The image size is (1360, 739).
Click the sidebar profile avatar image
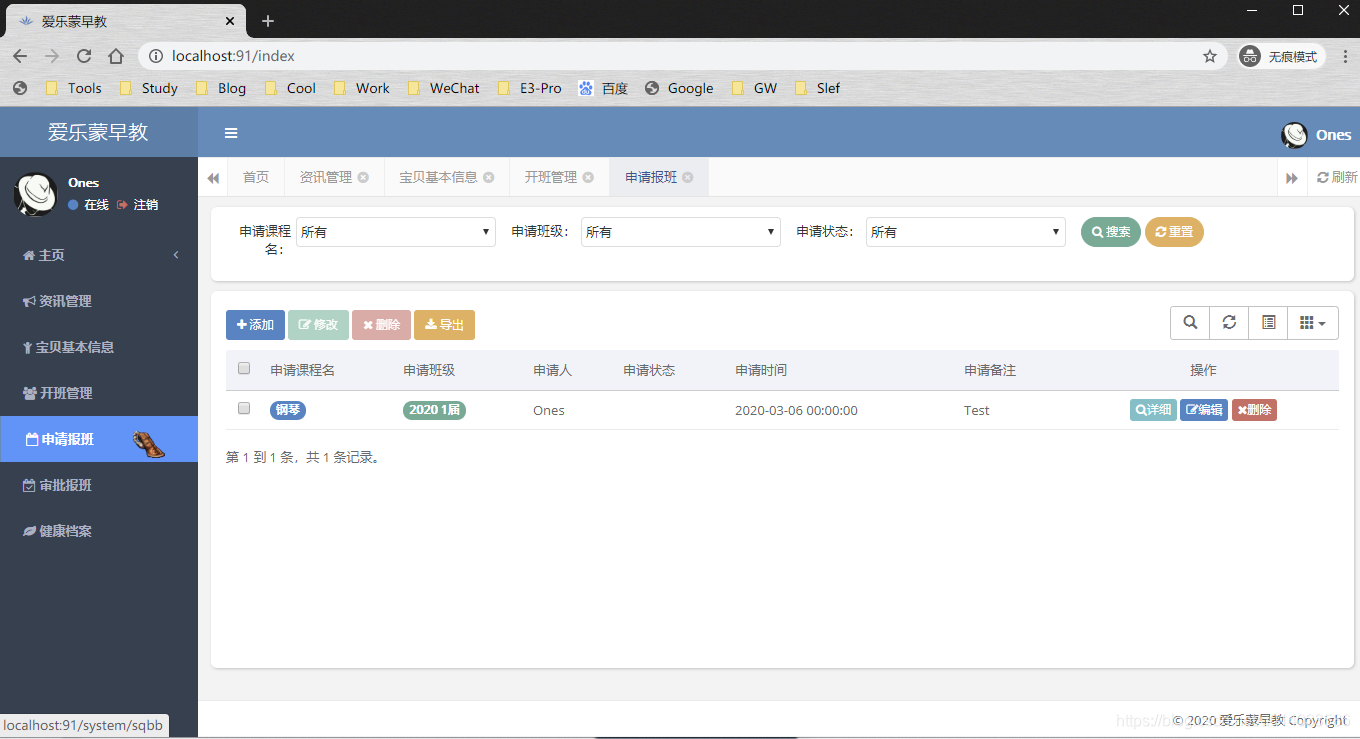(x=35, y=194)
